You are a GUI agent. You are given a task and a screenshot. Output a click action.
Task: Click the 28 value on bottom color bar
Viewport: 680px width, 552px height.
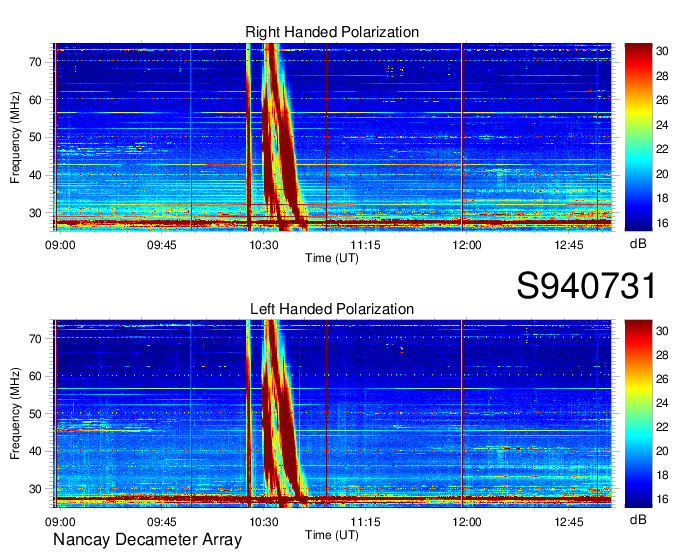(662, 356)
